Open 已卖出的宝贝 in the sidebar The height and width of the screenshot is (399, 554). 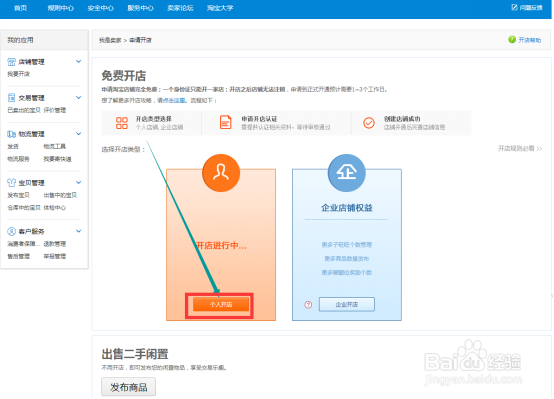click(24, 110)
